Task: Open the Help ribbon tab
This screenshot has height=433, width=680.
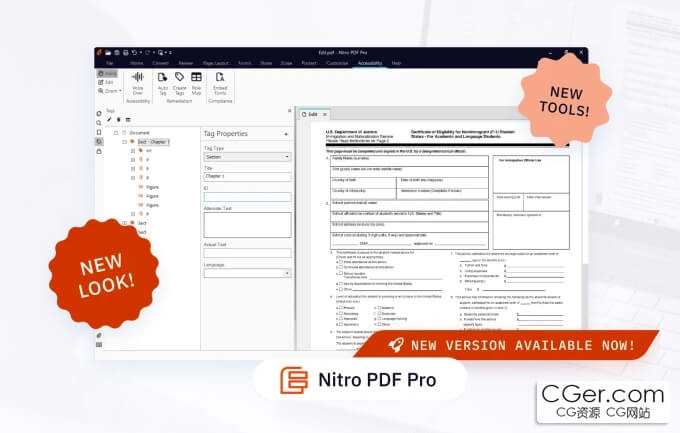Action: (396, 63)
